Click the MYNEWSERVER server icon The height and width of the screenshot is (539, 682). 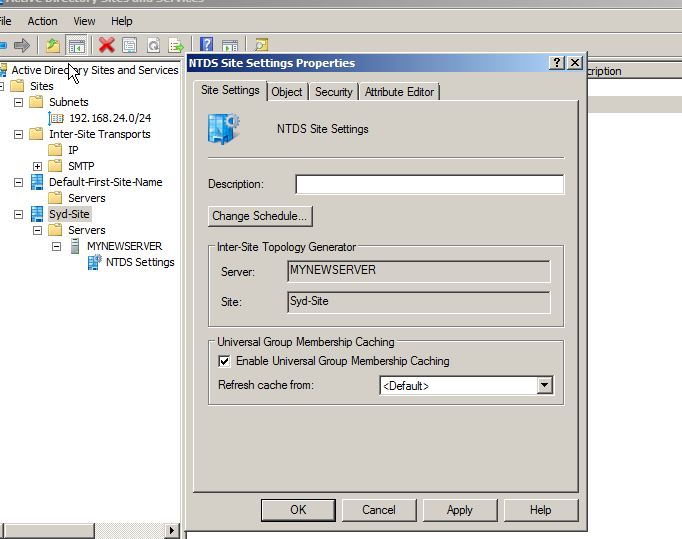point(75,246)
